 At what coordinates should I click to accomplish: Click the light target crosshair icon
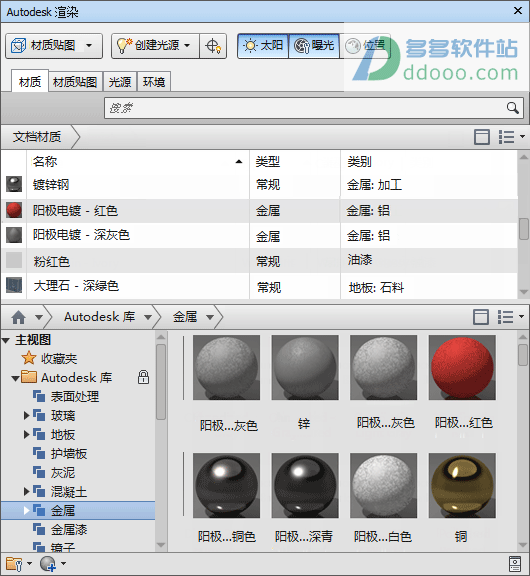213,46
